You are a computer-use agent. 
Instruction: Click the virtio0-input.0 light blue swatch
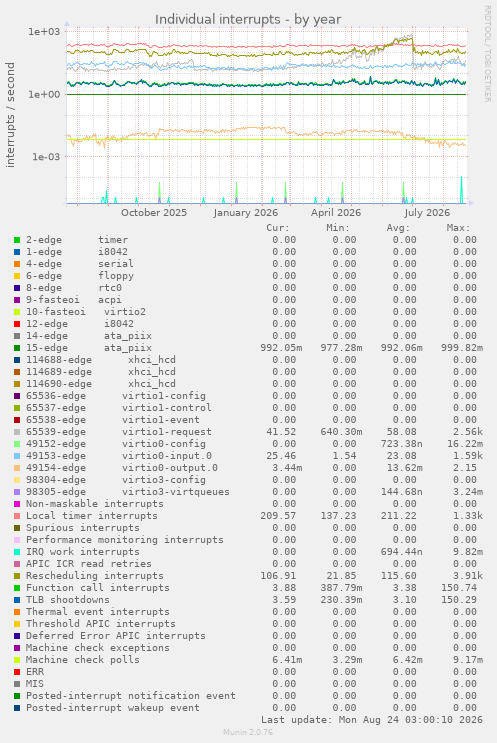(x=17, y=456)
